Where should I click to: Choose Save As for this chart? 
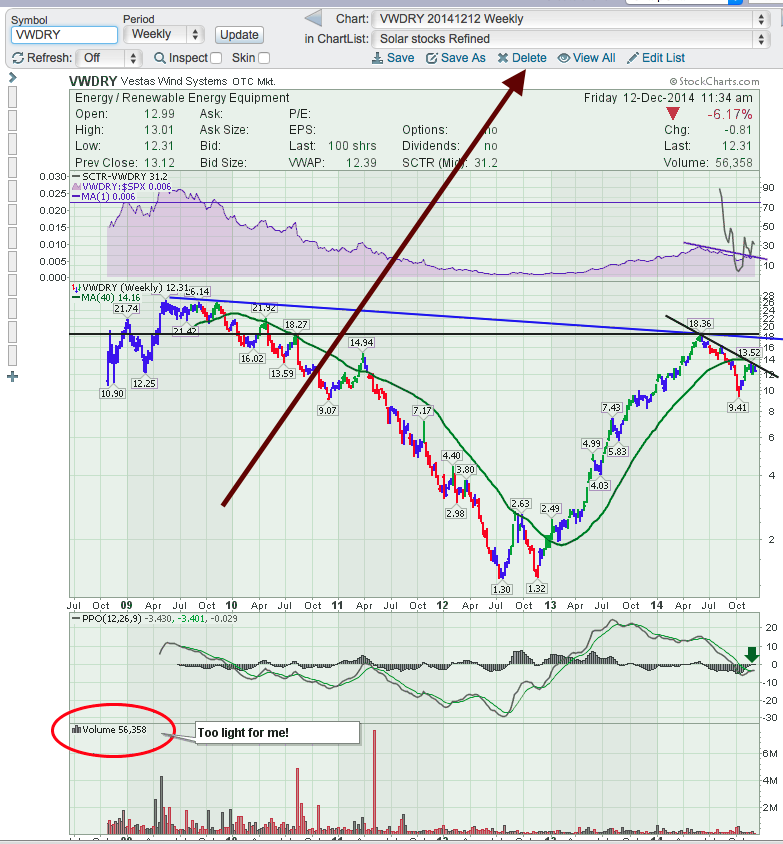coord(456,58)
